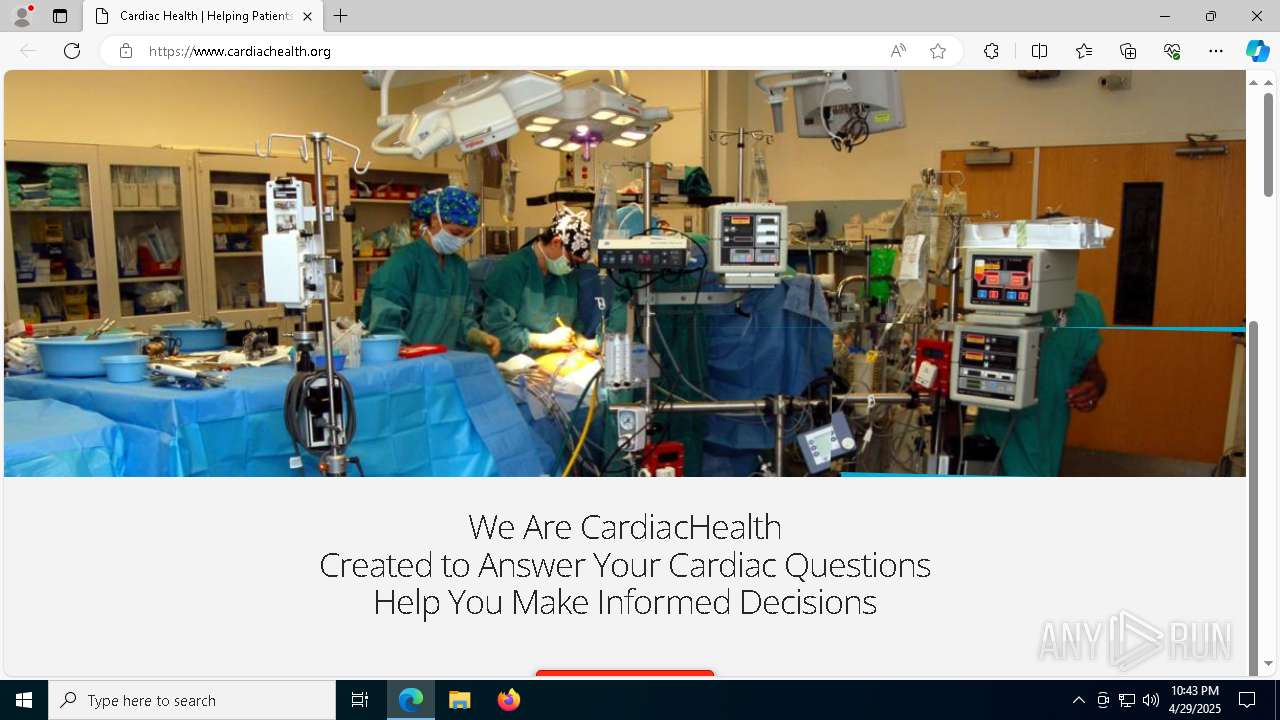1280x720 pixels.
Task: Open the volume control tray icon
Action: 1151,700
